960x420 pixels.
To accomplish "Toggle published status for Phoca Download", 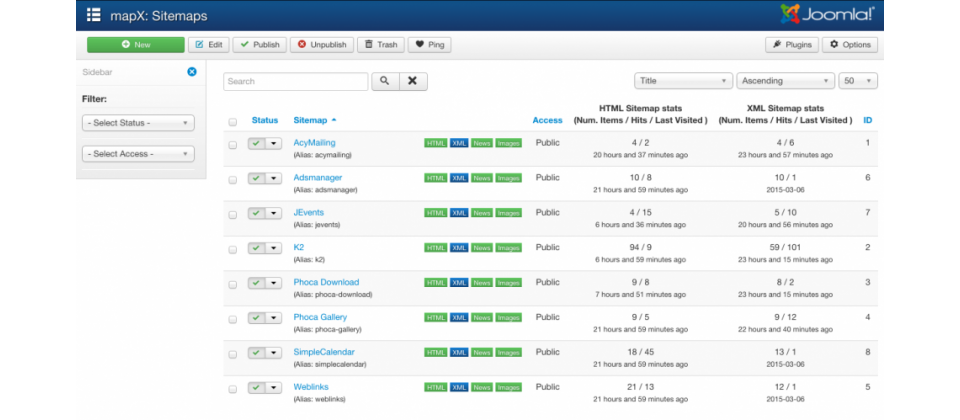I will [256, 283].
